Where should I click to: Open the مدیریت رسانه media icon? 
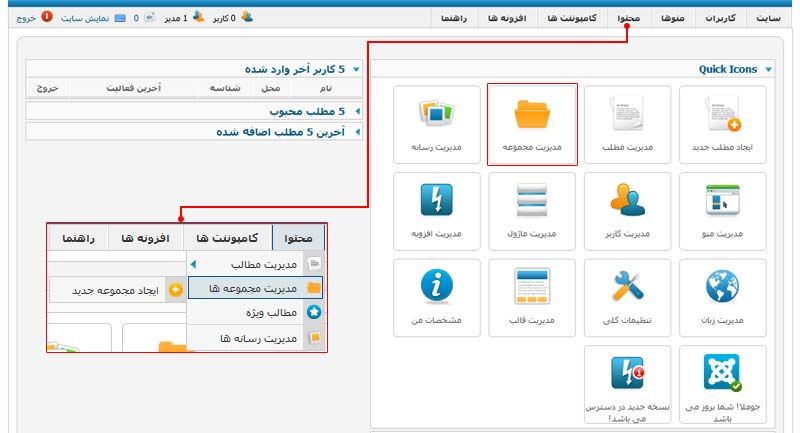click(x=438, y=124)
